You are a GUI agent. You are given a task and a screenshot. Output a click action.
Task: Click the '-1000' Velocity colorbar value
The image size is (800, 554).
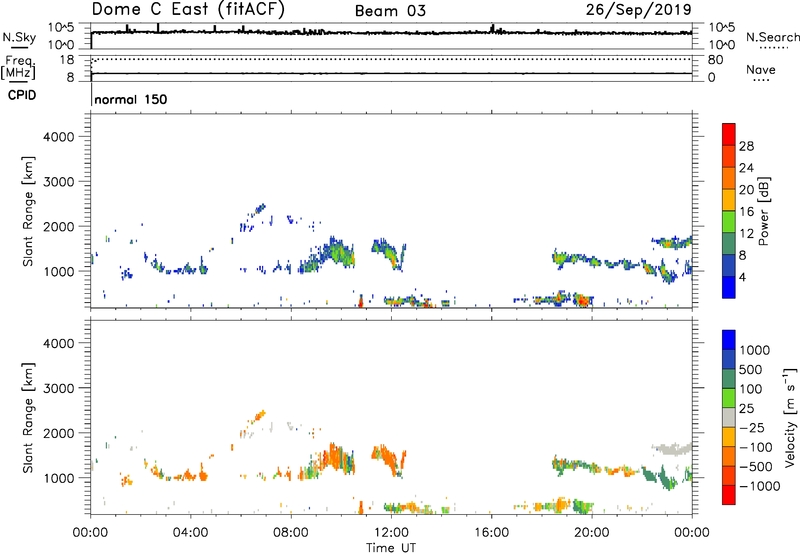click(x=759, y=486)
